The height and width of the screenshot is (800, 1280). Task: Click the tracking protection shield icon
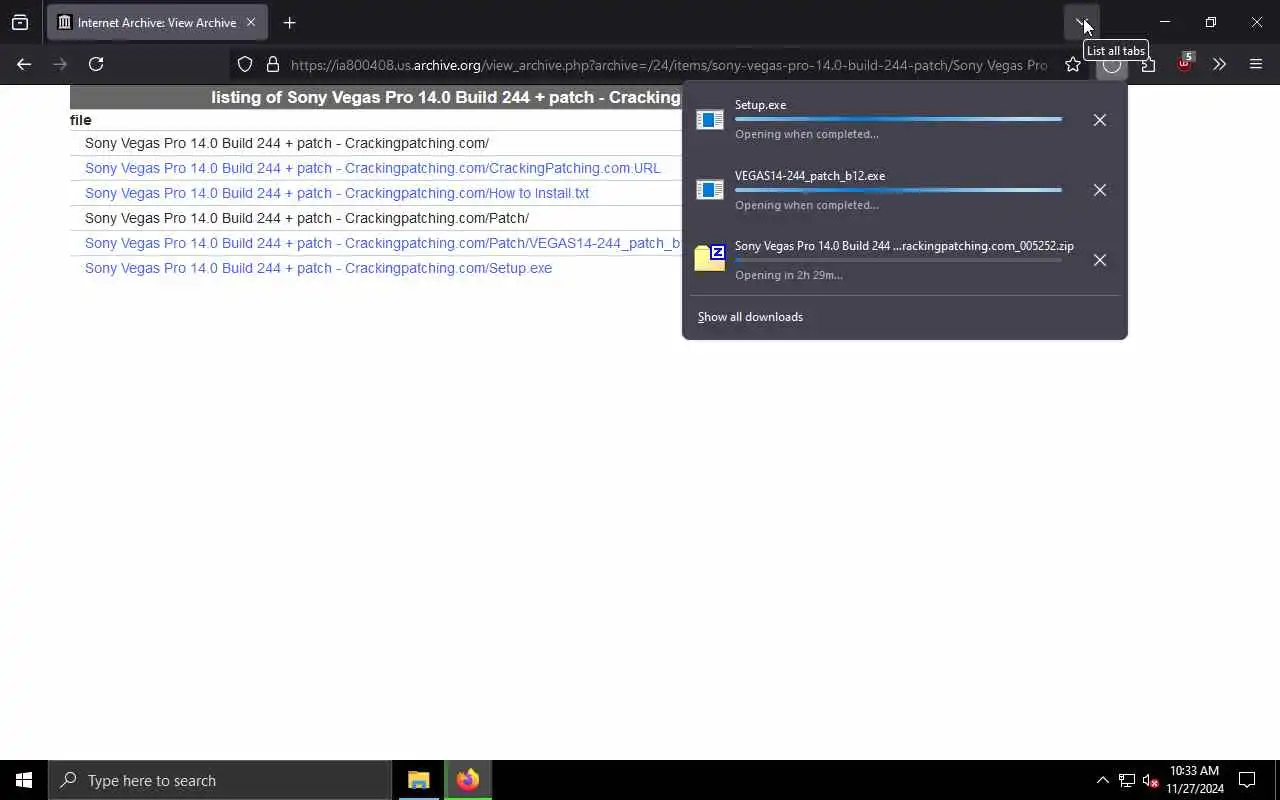[245, 64]
